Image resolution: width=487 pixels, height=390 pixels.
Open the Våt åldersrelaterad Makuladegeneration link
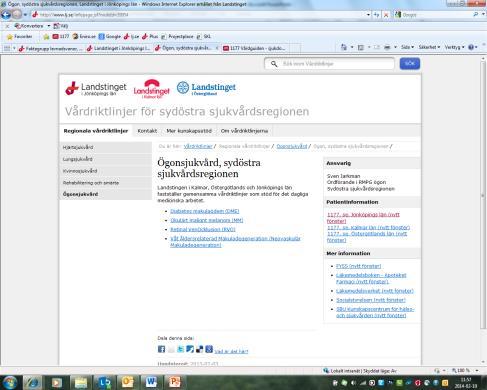point(235,242)
